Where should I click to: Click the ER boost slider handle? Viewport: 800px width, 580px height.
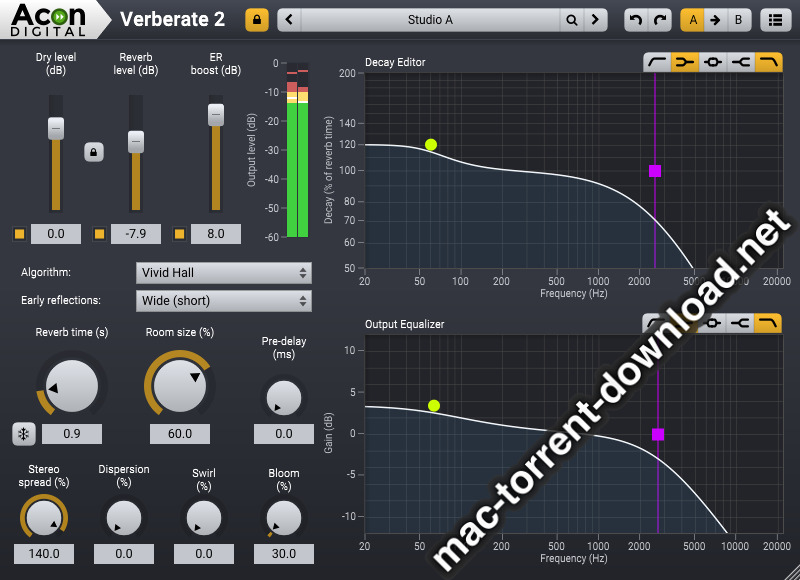pos(216,115)
